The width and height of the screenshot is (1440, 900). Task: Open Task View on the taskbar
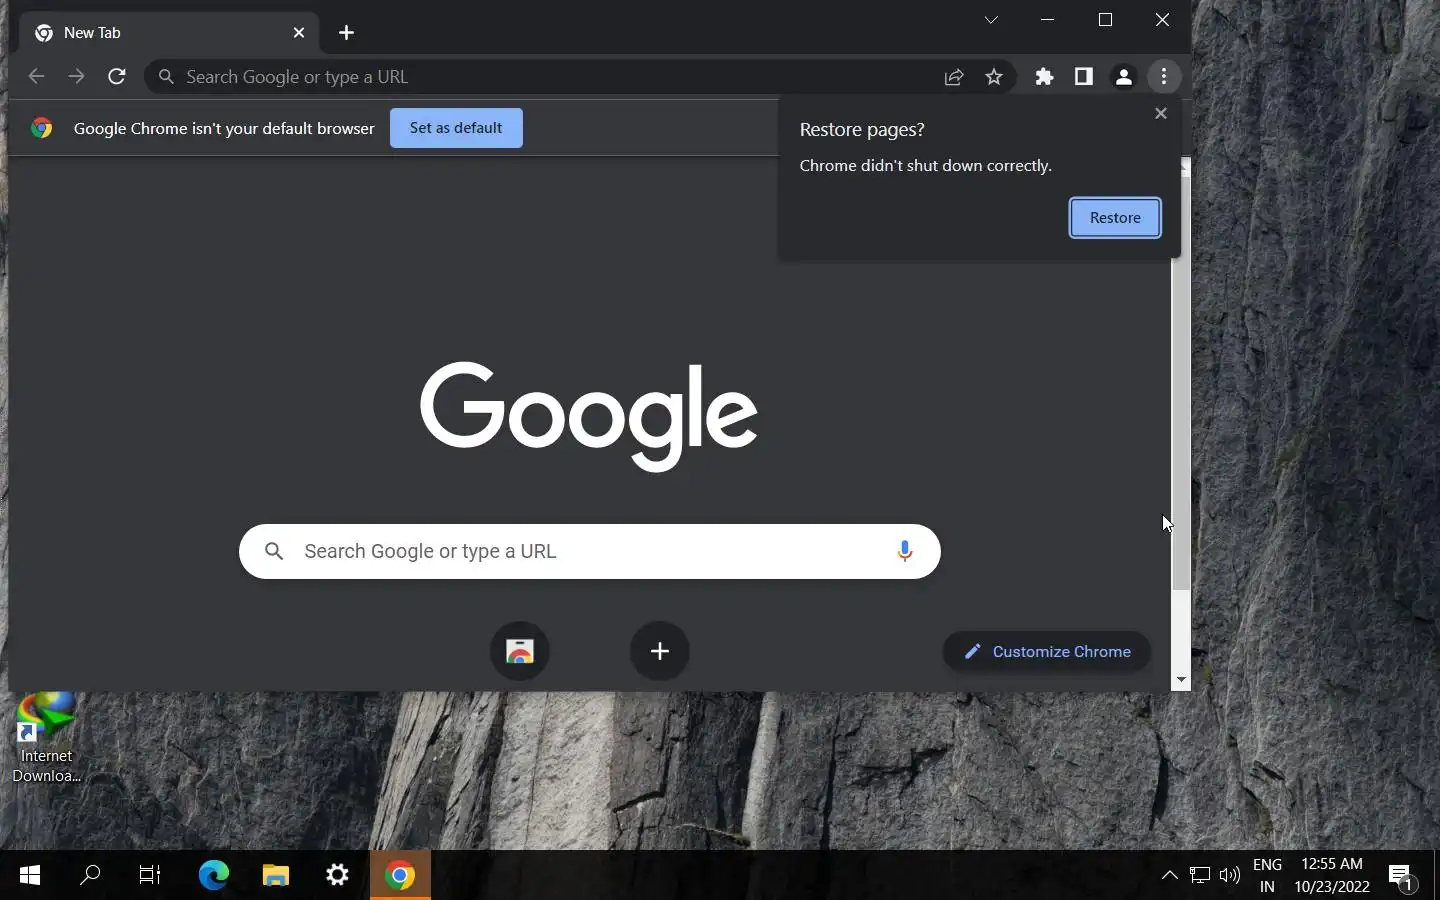click(x=150, y=876)
